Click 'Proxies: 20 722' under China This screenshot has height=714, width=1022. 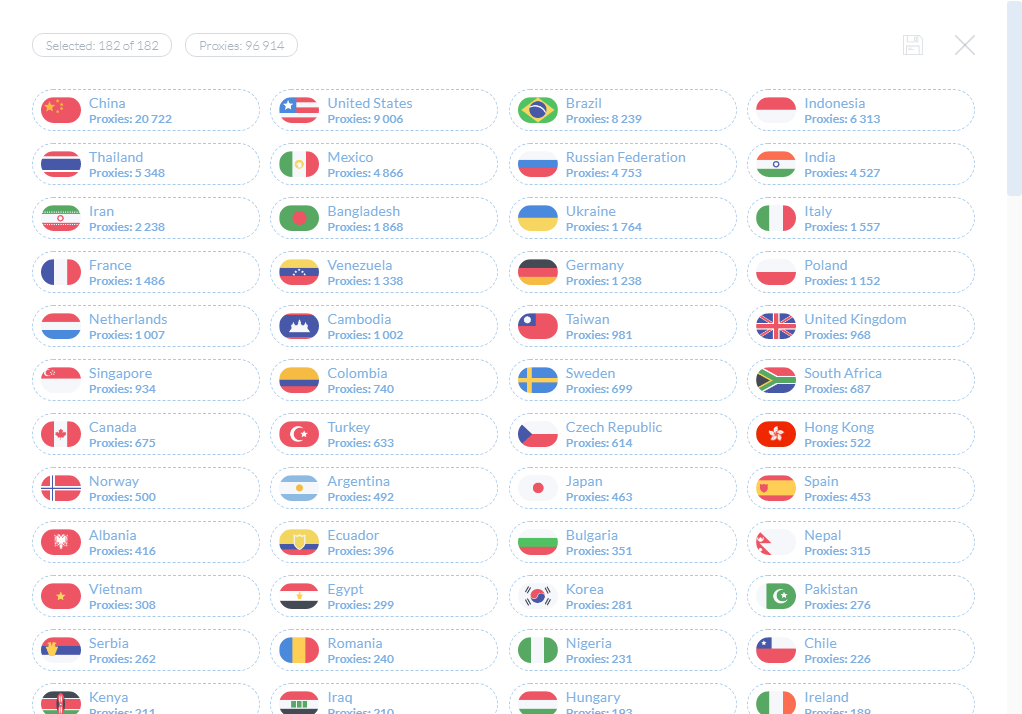pyautogui.click(x=130, y=119)
